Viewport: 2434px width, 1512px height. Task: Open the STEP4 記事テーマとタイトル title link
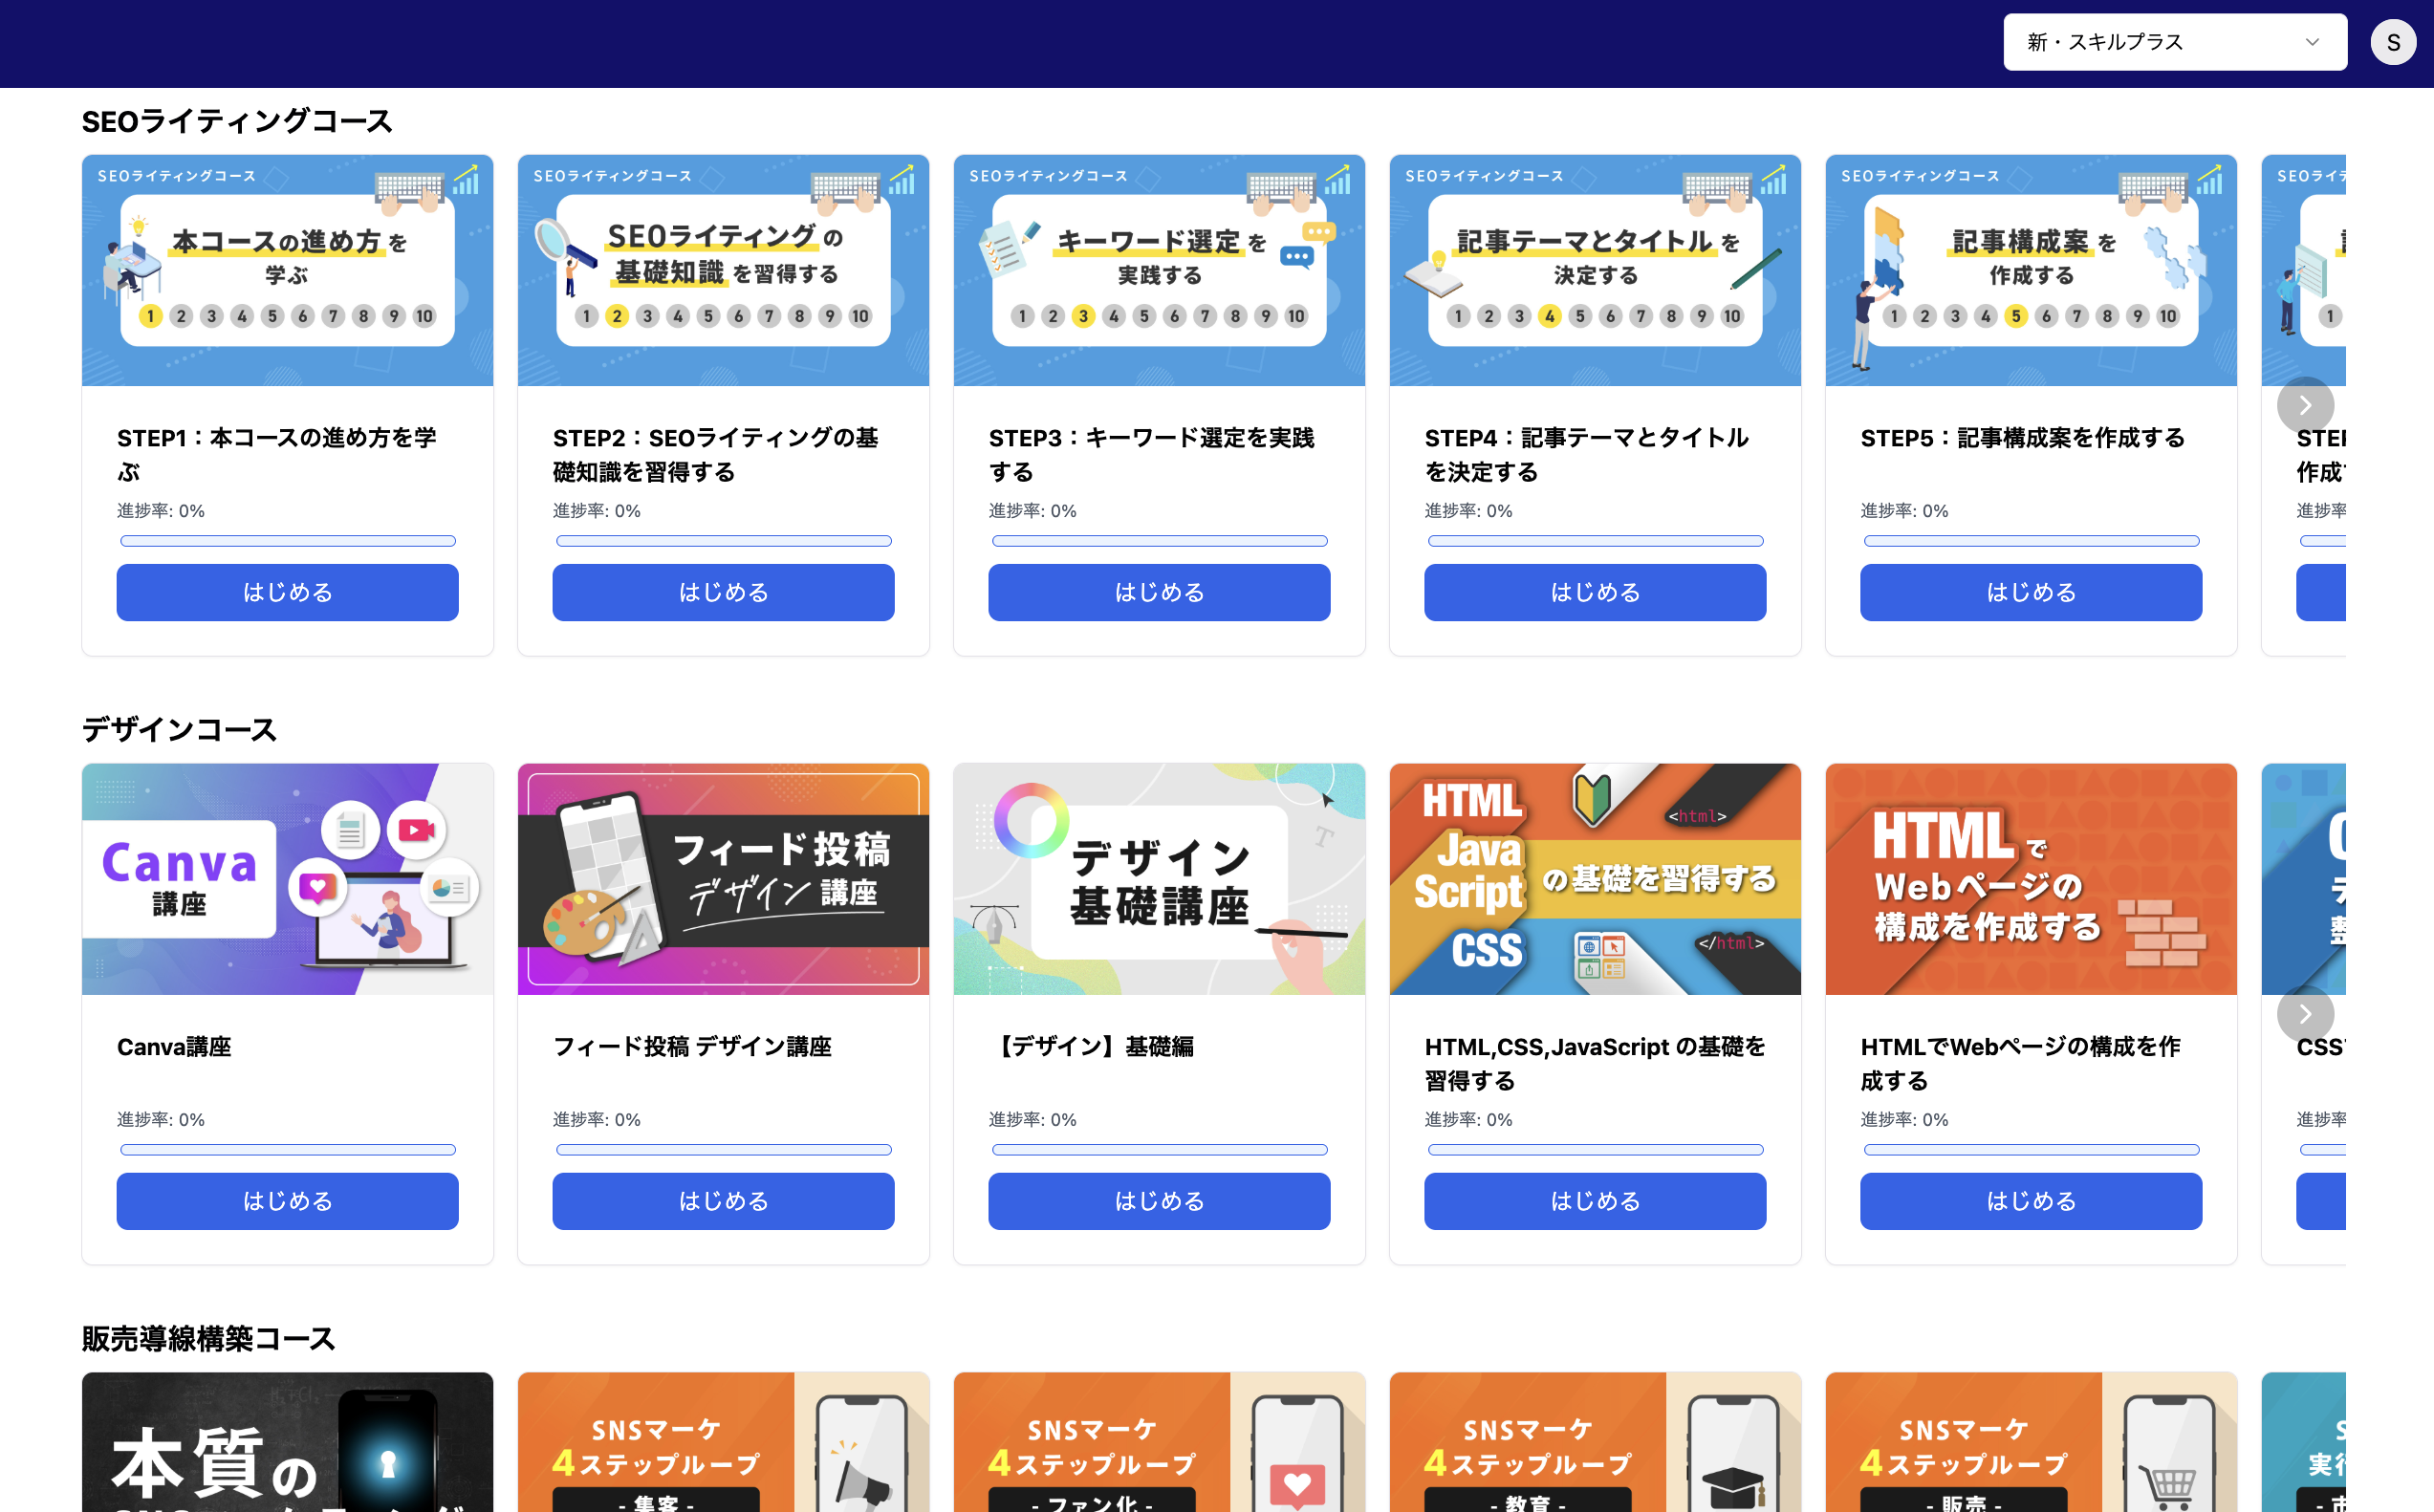(1586, 455)
